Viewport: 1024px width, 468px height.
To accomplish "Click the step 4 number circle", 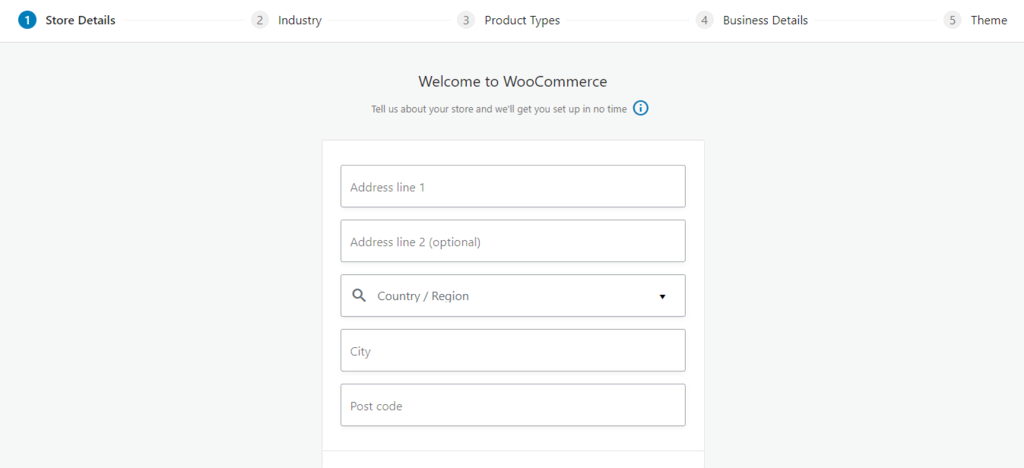I will pos(705,20).
